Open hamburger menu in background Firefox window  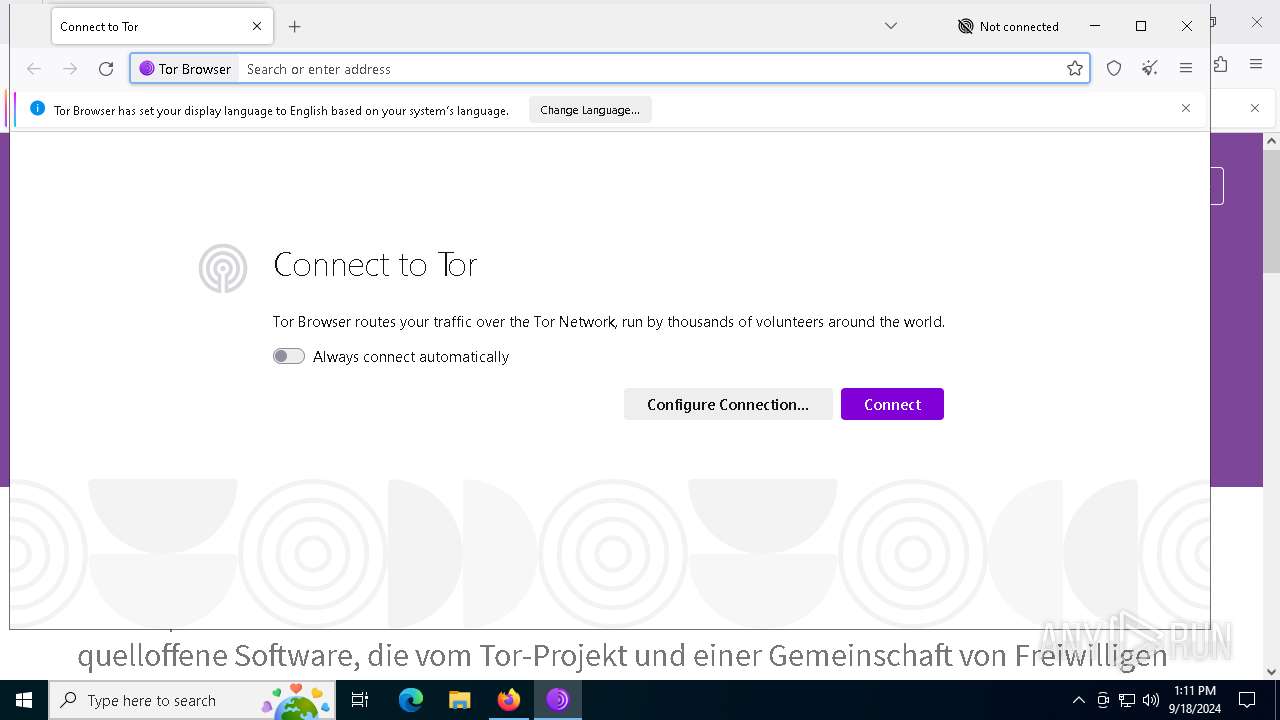pos(1256,64)
